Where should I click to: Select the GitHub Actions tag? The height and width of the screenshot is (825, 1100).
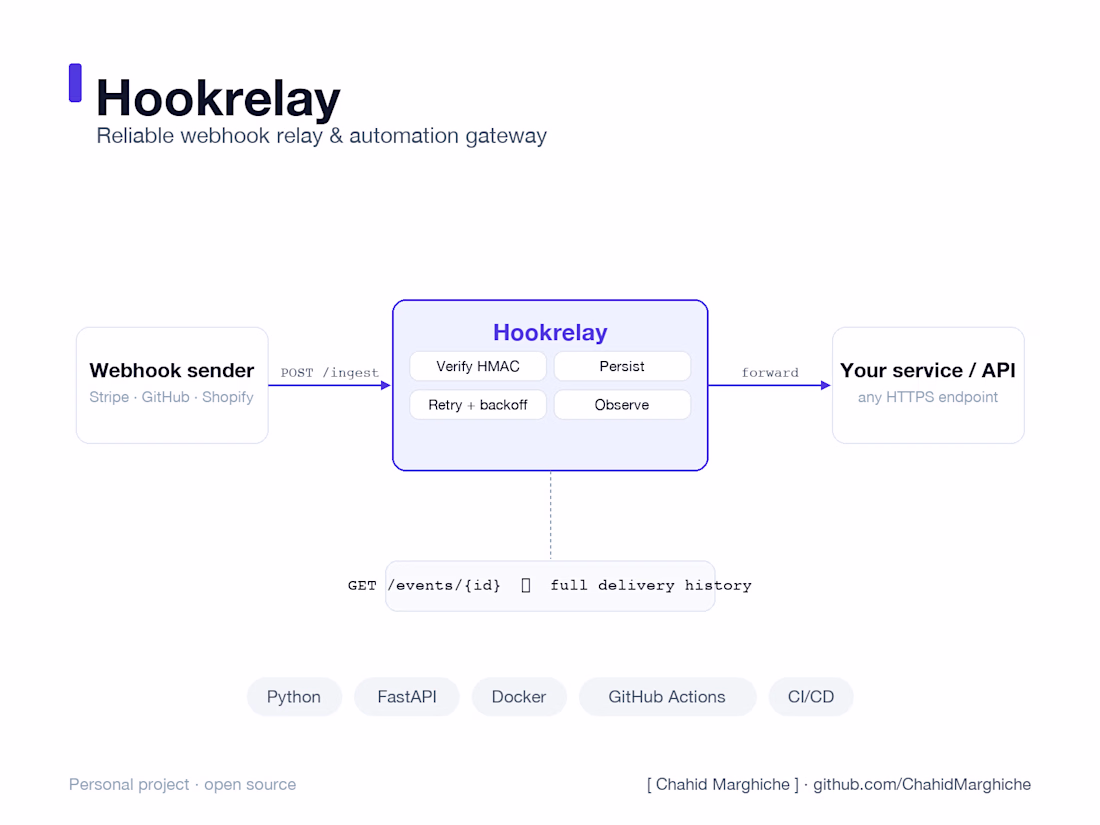tap(667, 697)
